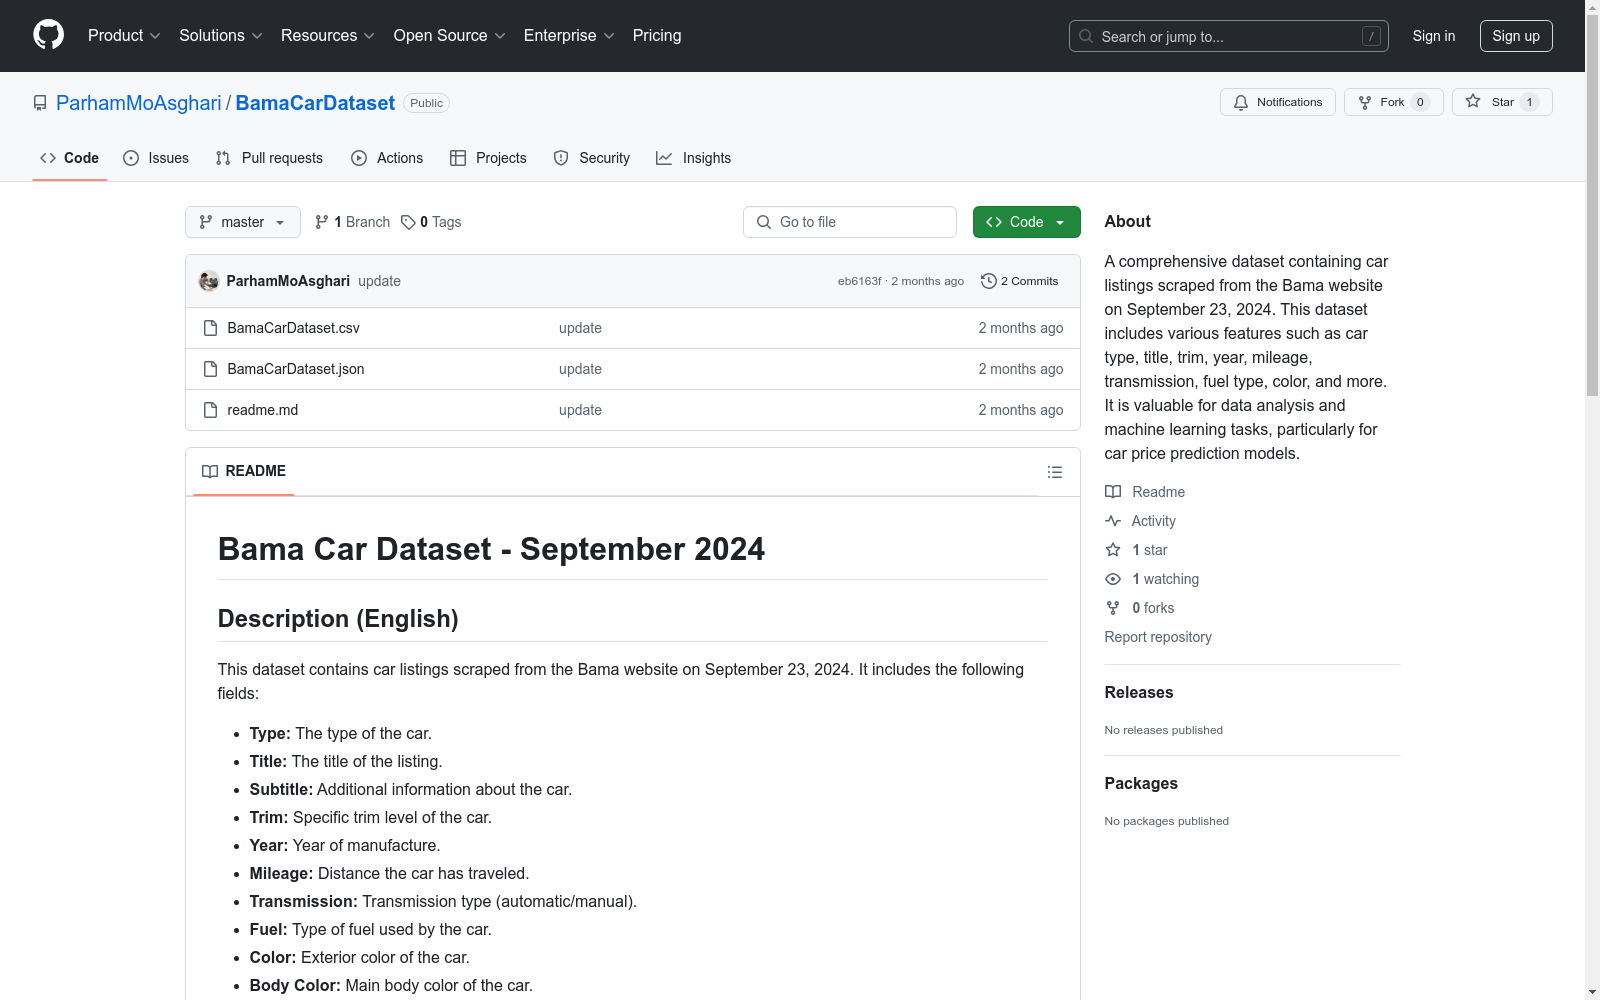Click the star icon beside 1 star

(x=1113, y=550)
